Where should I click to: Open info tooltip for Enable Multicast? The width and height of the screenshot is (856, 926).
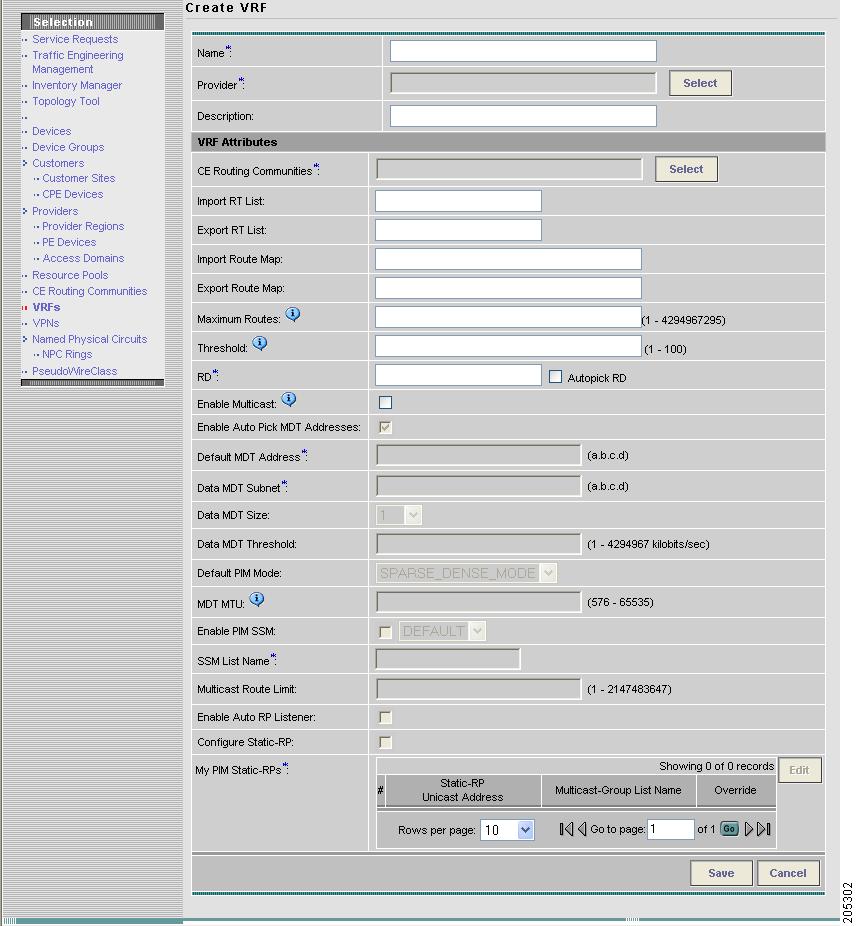click(x=288, y=399)
